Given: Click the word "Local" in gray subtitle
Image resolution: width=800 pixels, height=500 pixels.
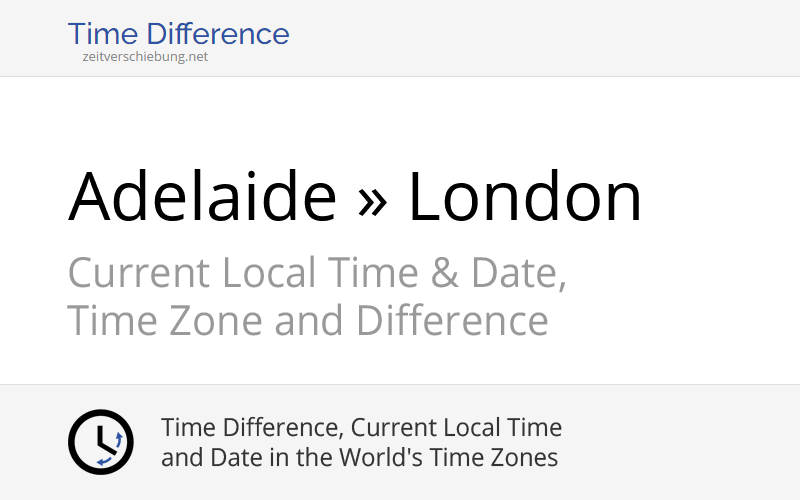Looking at the screenshot, I should pos(269,273).
